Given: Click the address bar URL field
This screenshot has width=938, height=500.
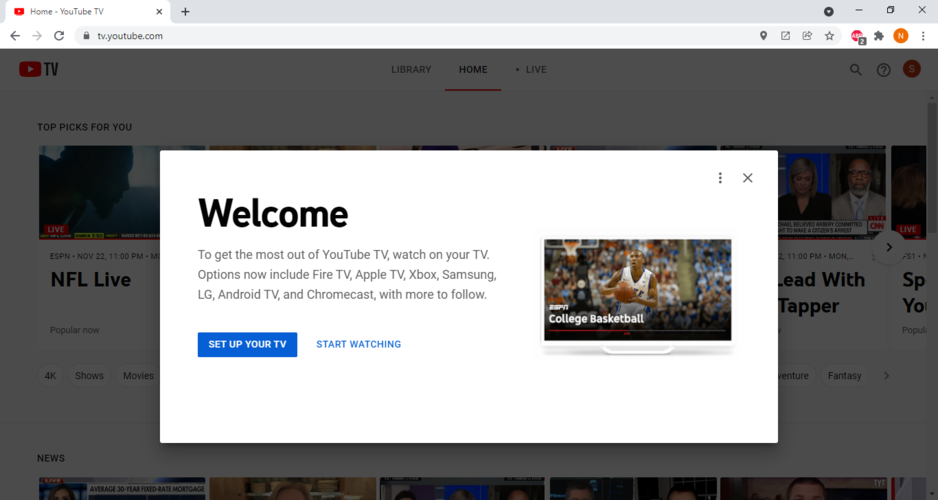Looking at the screenshot, I should point(400,36).
